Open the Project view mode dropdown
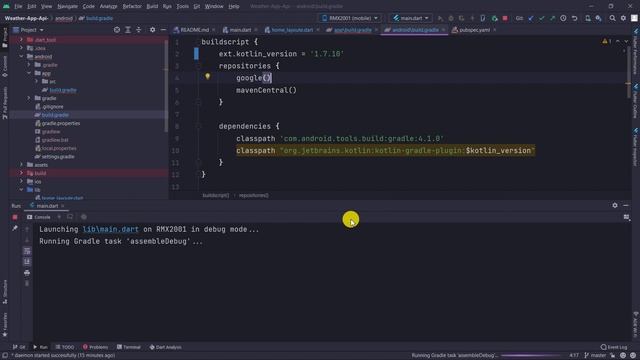 (x=28, y=30)
